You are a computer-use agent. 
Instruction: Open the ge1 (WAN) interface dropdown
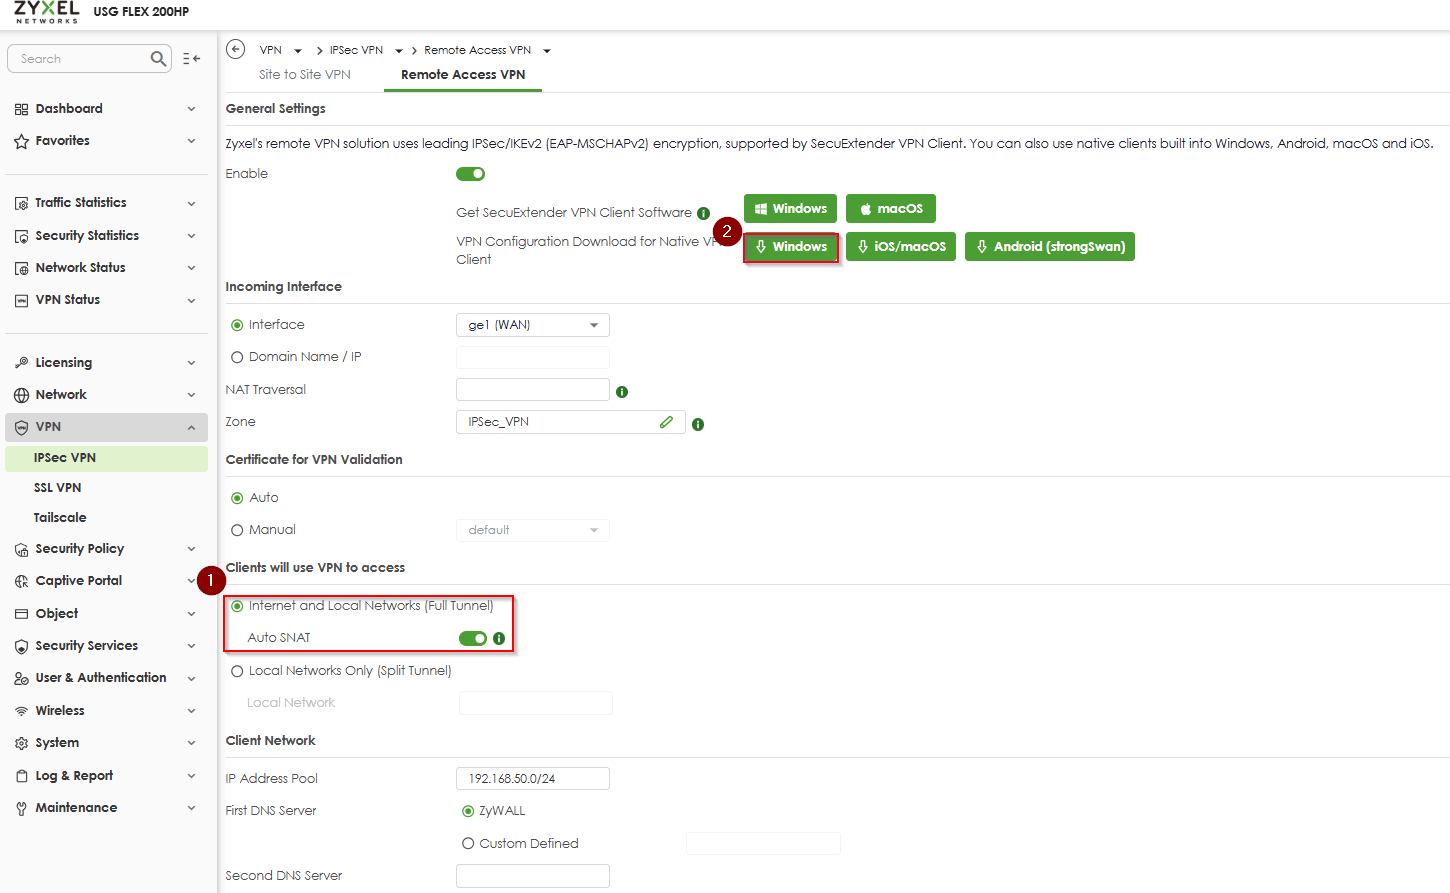(532, 325)
